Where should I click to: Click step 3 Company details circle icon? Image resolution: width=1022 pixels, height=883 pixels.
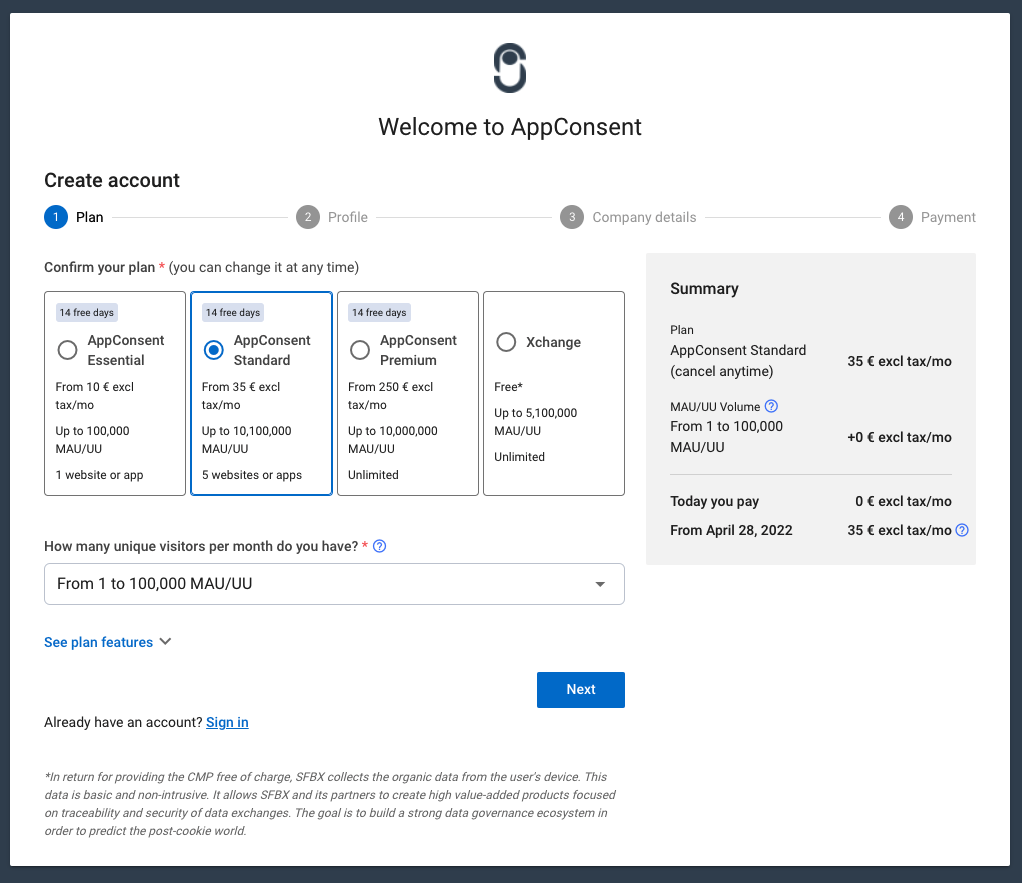click(x=571, y=217)
